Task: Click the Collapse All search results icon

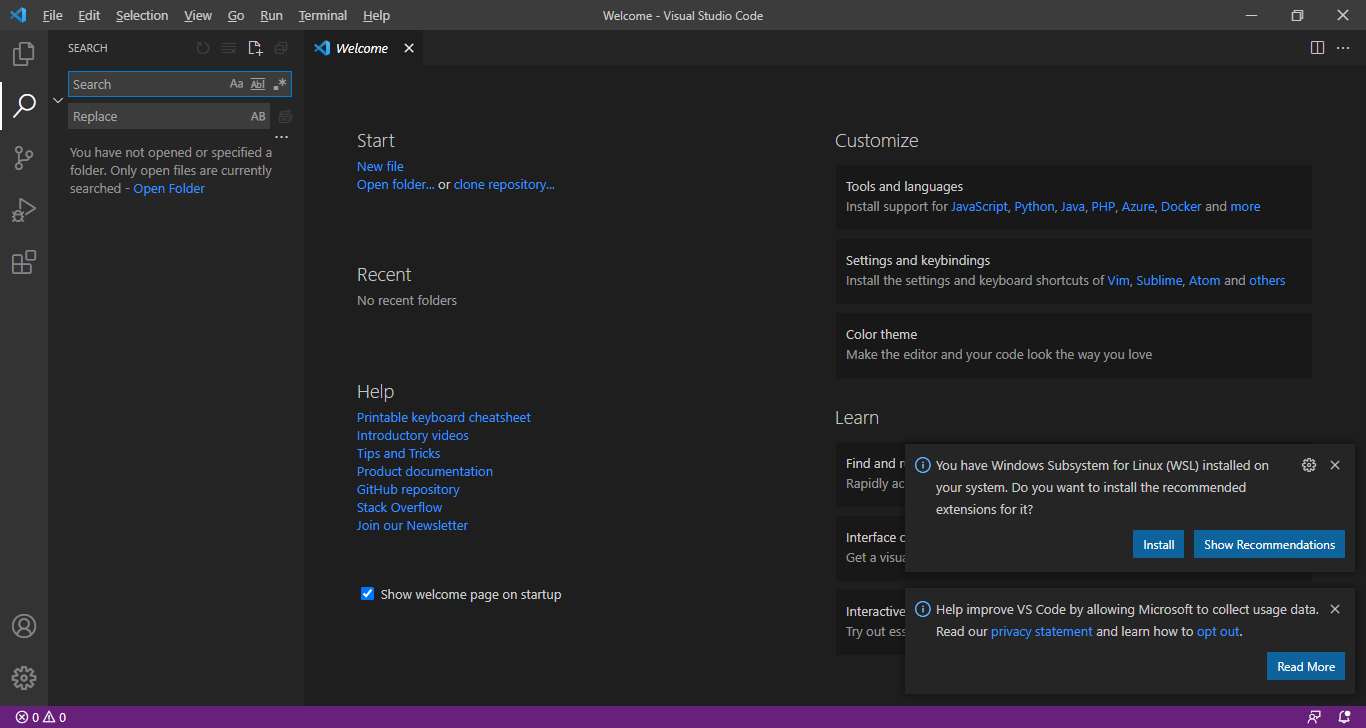Action: pyautogui.click(x=281, y=48)
